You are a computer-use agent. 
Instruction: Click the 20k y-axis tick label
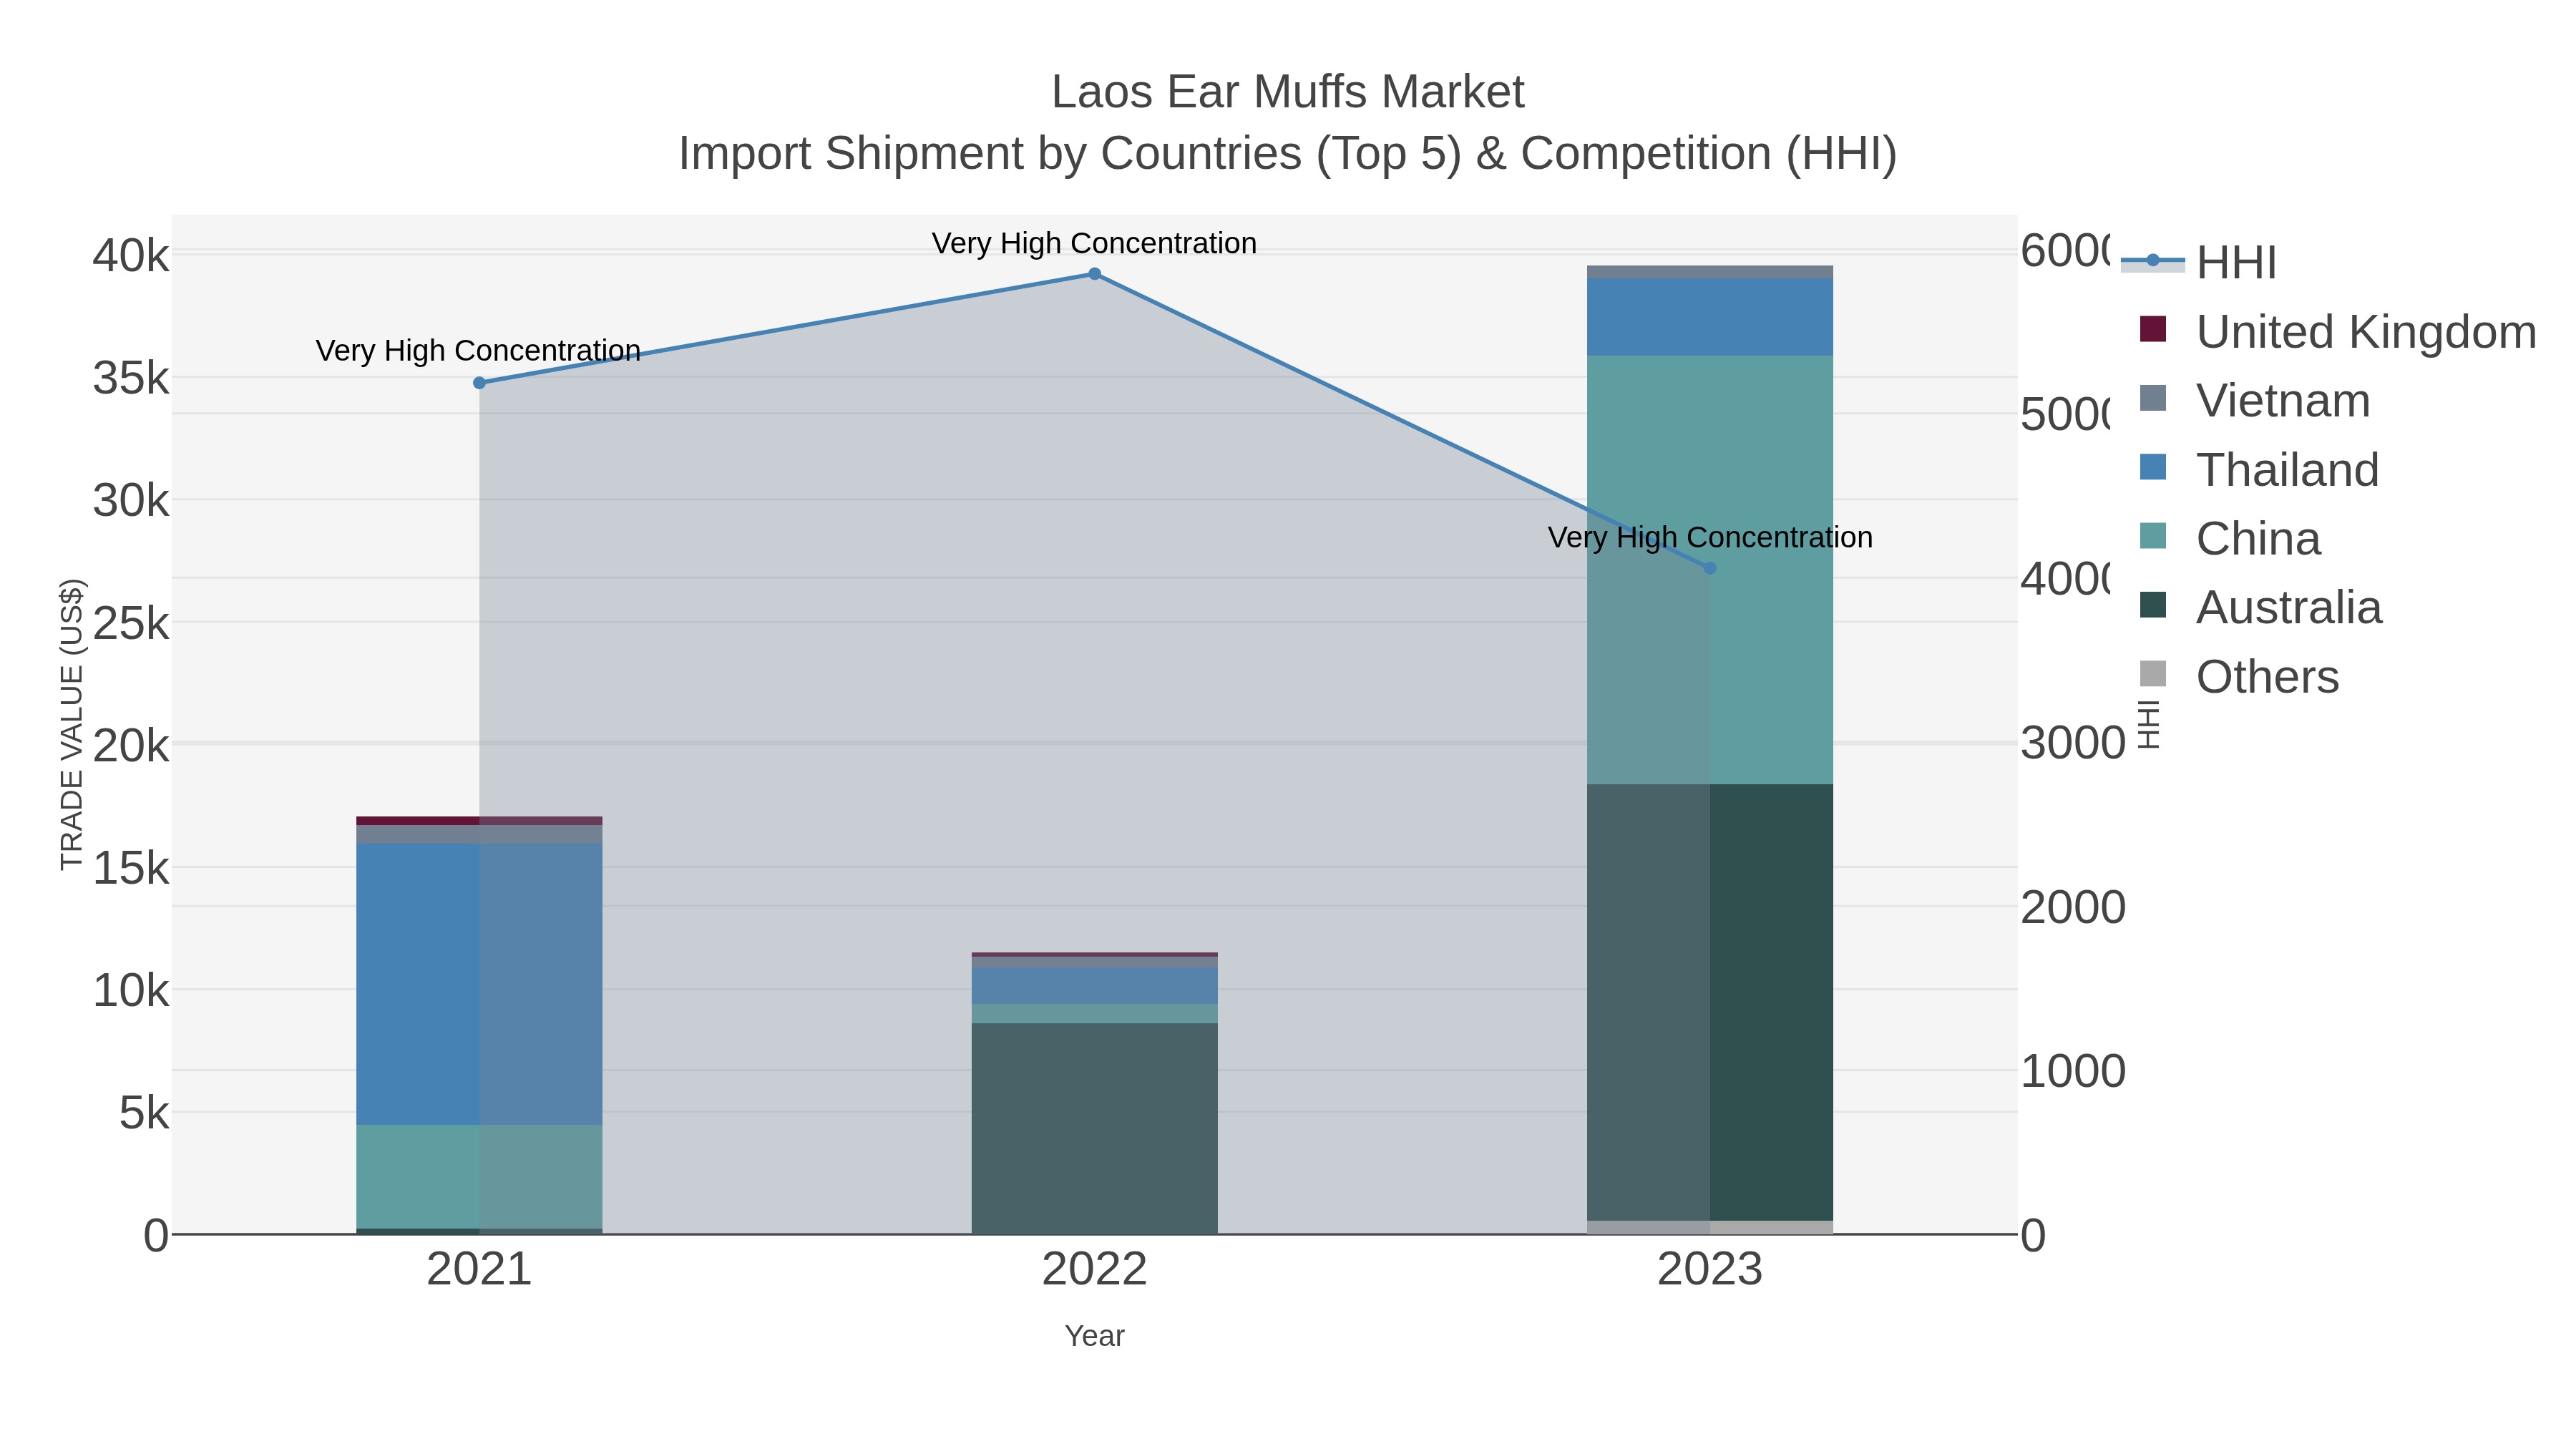coord(131,746)
